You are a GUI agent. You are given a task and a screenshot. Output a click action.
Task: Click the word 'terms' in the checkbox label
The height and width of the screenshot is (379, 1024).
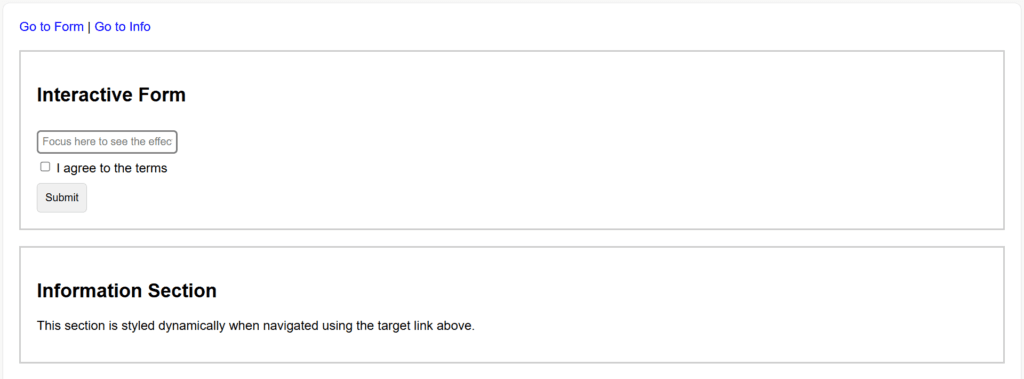point(151,169)
